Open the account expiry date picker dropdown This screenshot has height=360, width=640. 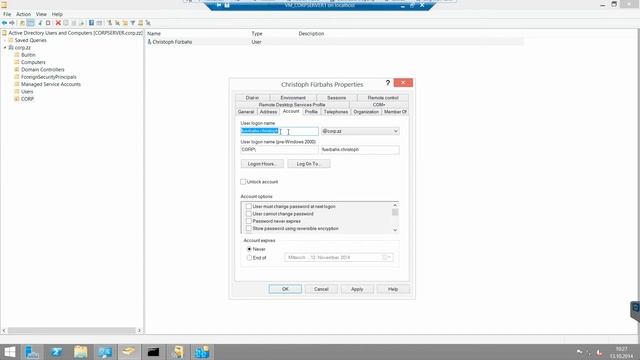click(x=387, y=258)
